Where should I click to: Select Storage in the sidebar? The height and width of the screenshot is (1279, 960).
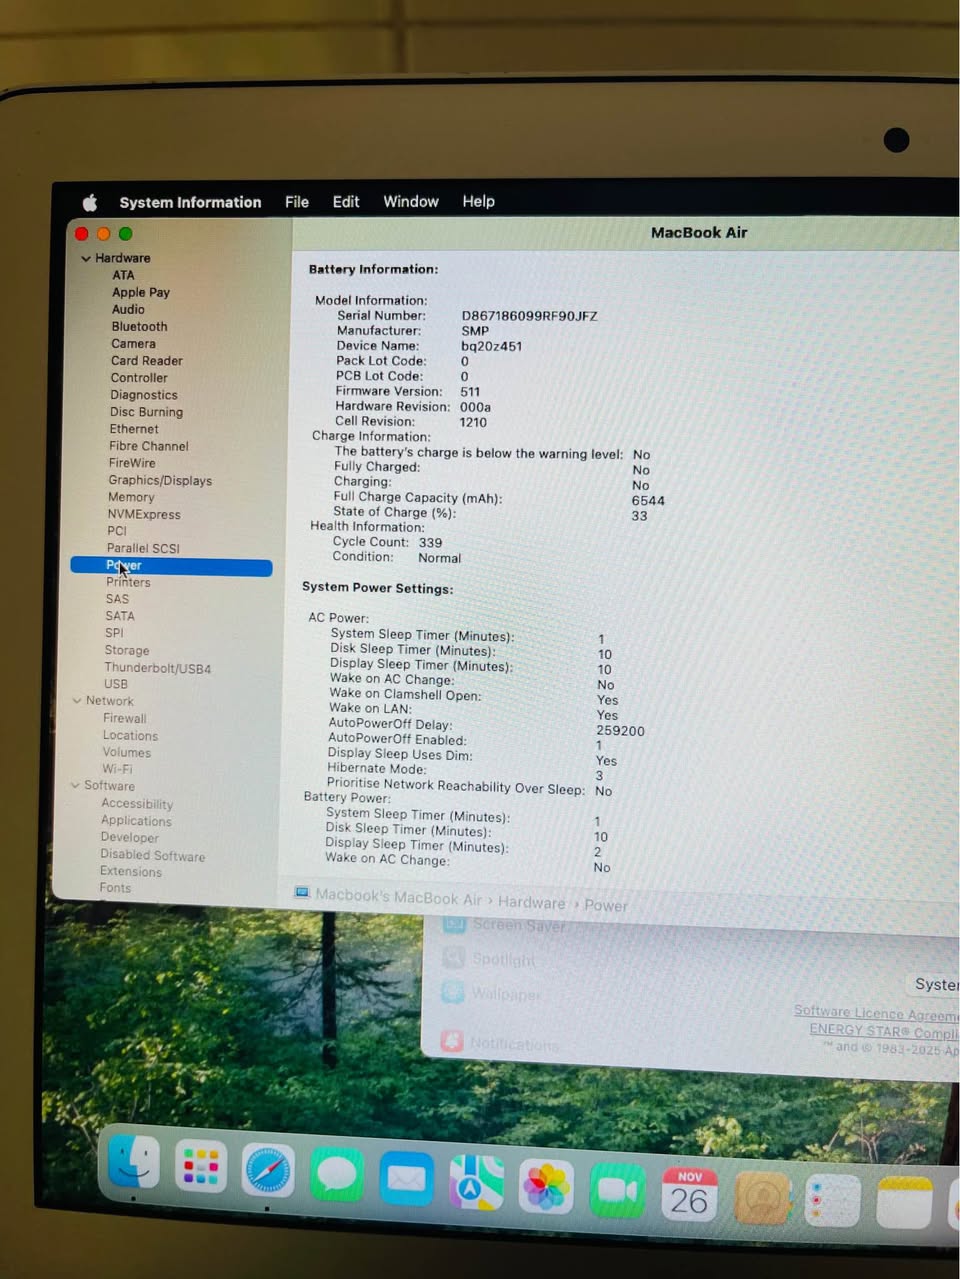[x=127, y=650]
